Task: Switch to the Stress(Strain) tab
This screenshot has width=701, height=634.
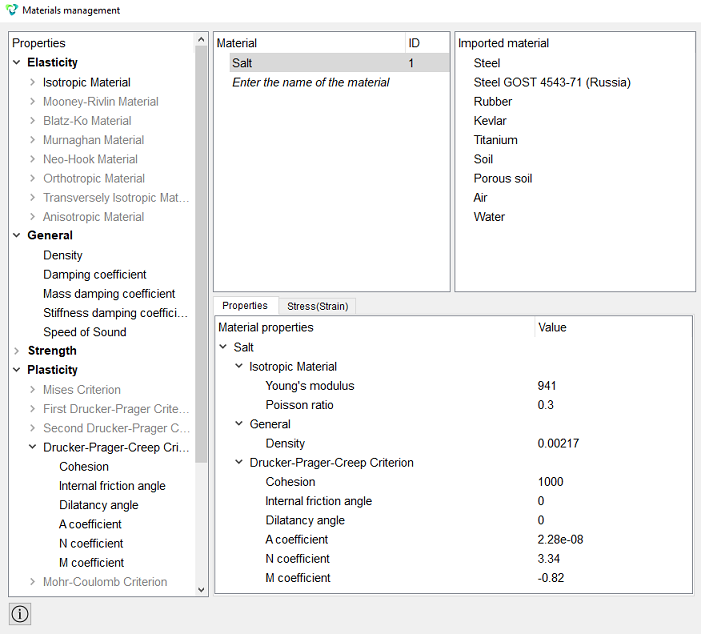Action: pos(317,306)
